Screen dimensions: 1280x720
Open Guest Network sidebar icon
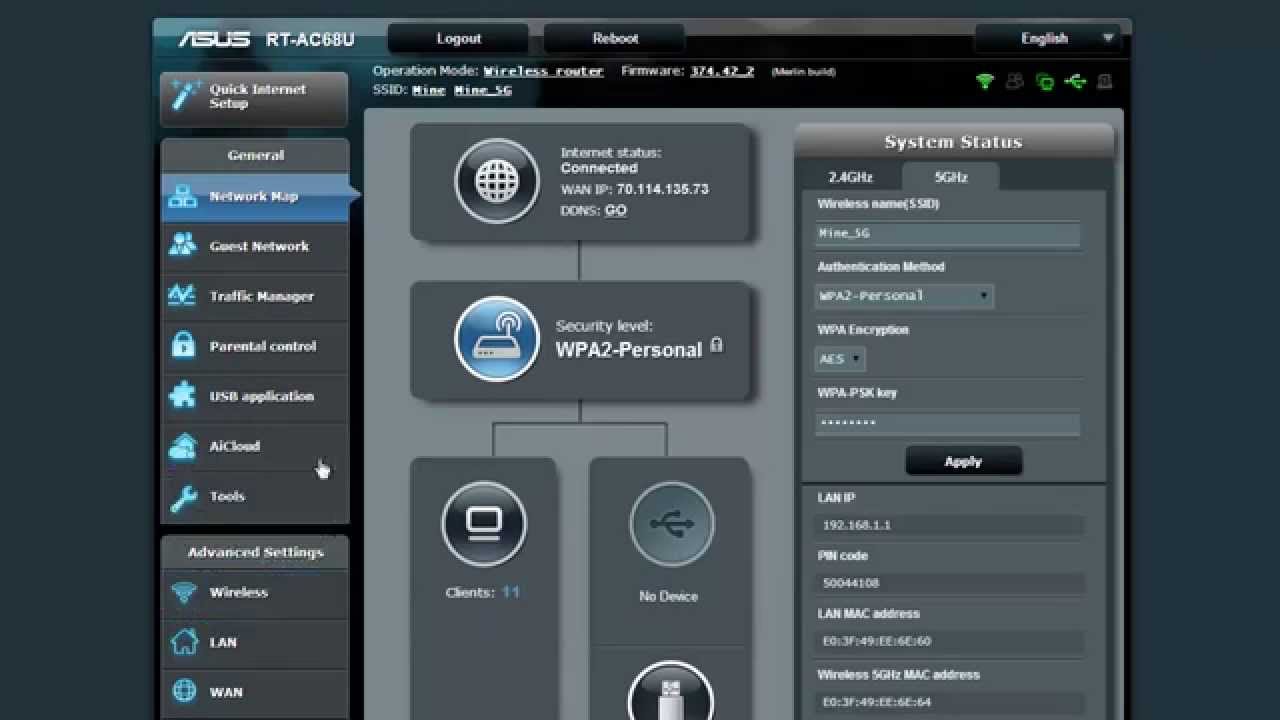[x=183, y=245]
